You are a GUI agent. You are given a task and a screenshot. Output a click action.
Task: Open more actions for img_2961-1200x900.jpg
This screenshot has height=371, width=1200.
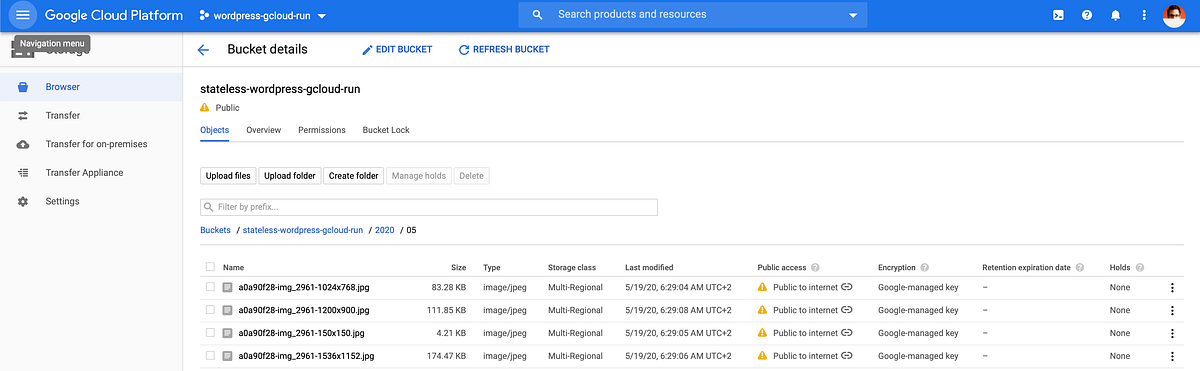(1172, 310)
